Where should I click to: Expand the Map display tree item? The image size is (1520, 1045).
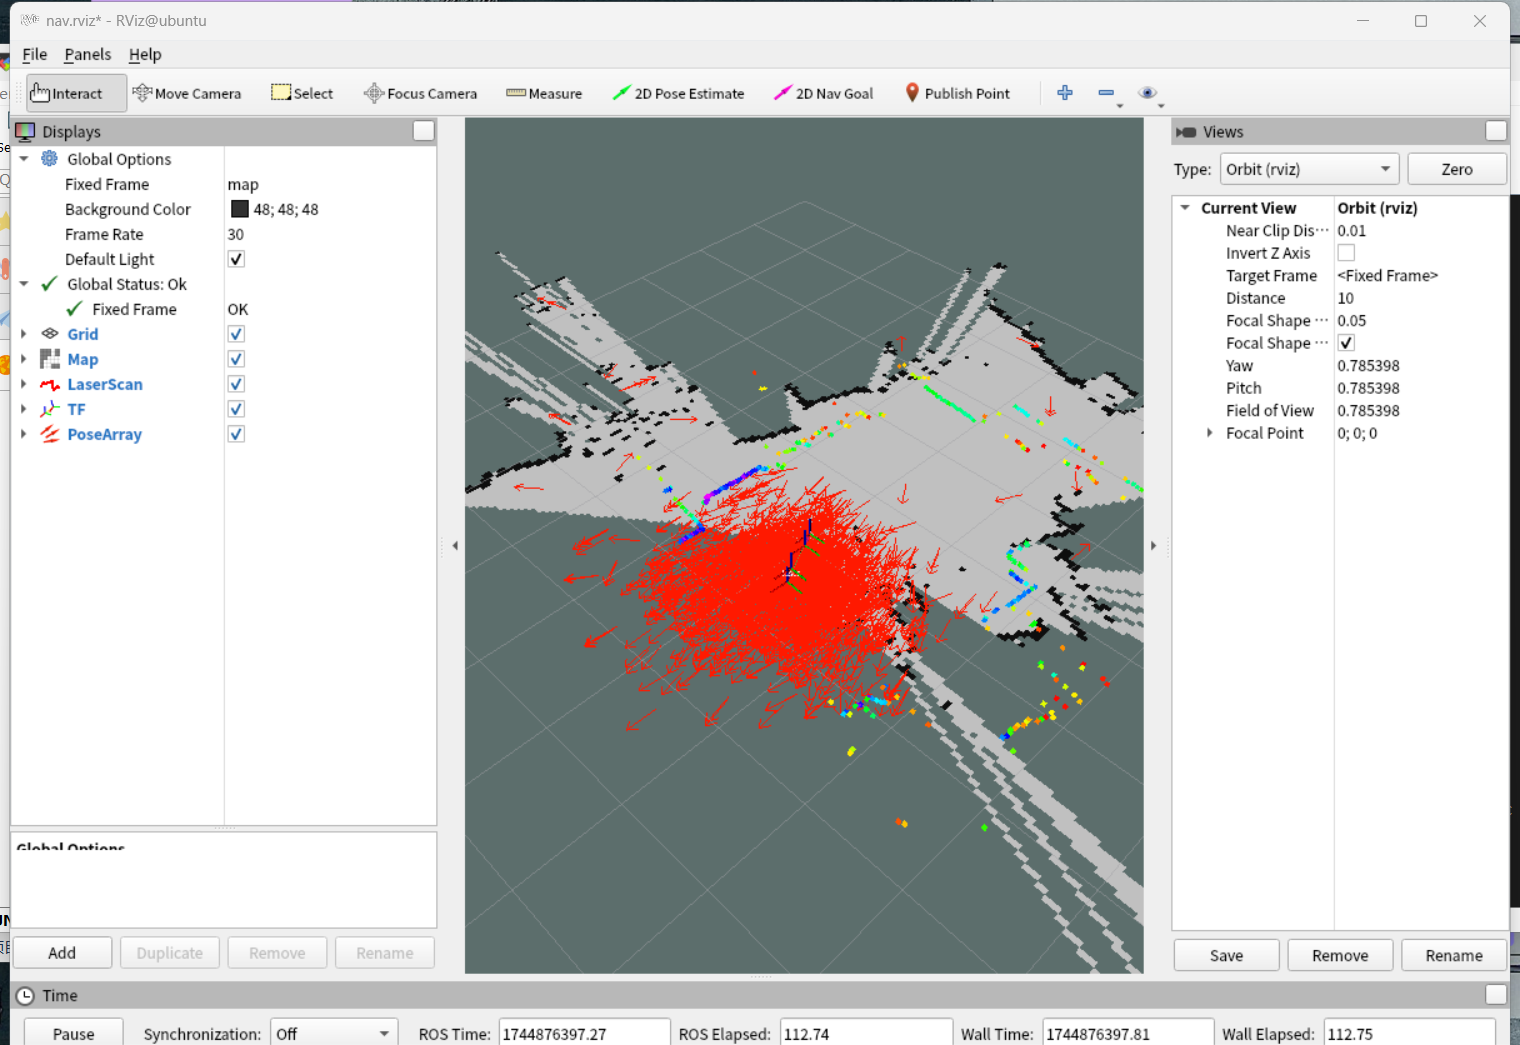(x=24, y=359)
